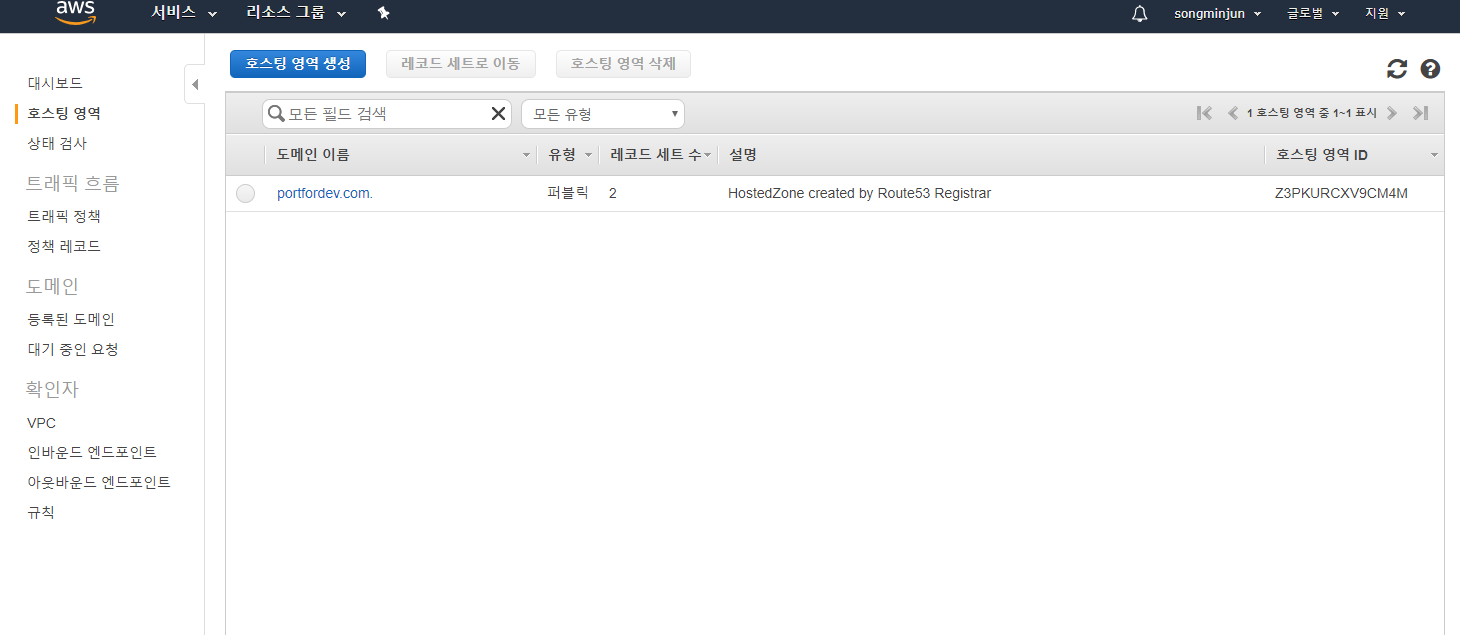Open 대기 중인 요청 in sidebar
Viewport: 1460px width, 635px height.
click(73, 349)
